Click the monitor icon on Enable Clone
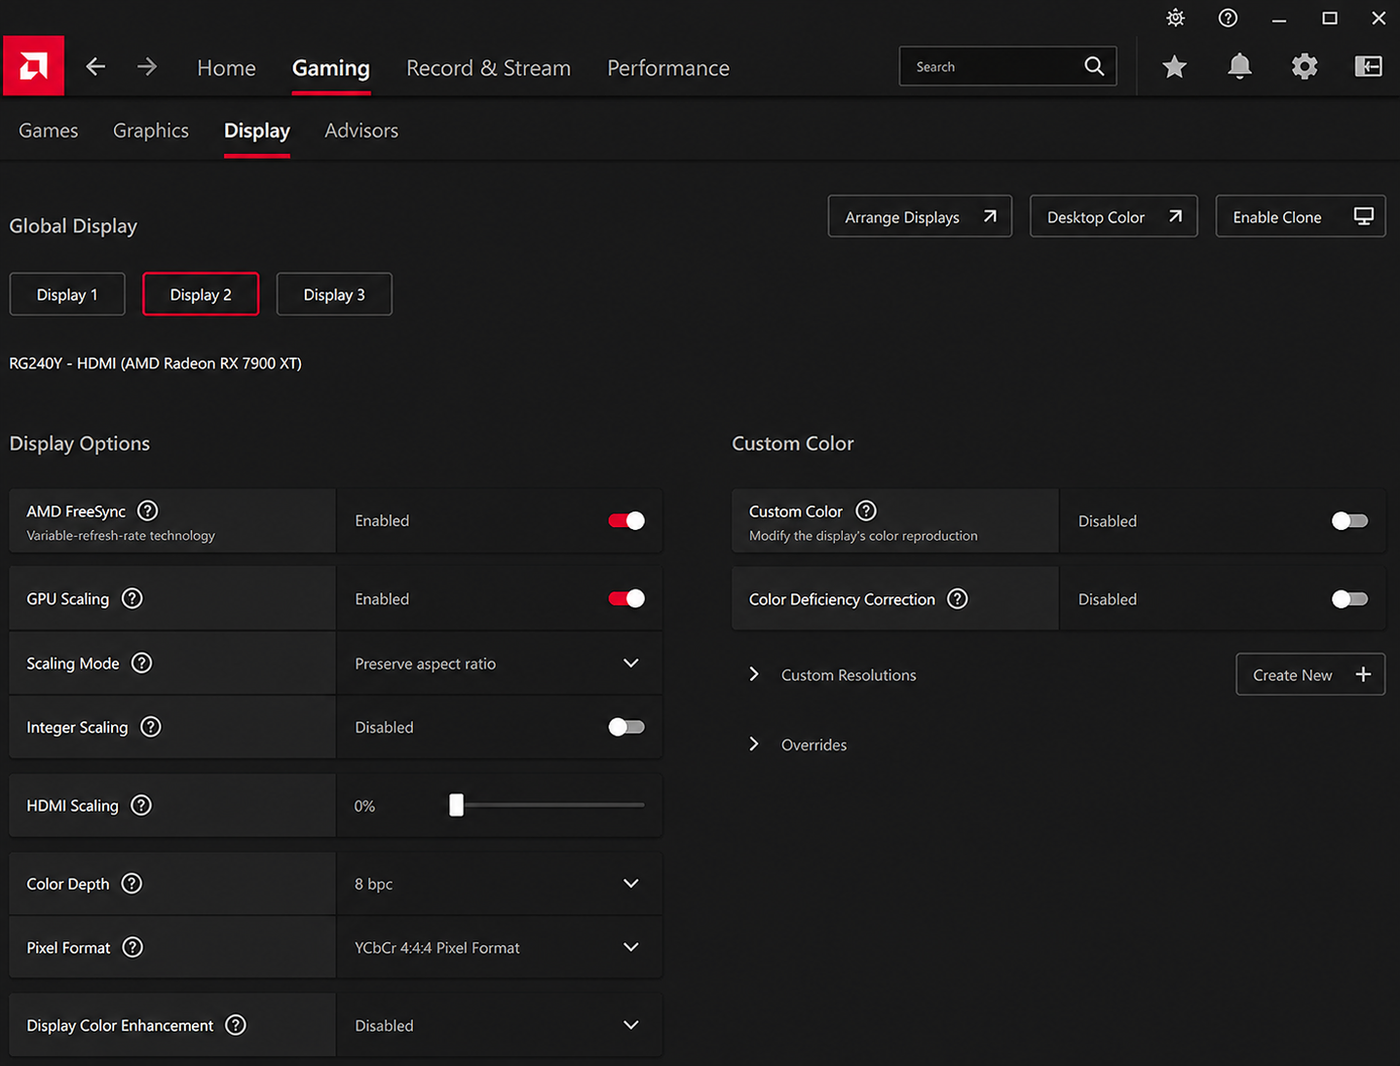The image size is (1400, 1066). click(1363, 216)
